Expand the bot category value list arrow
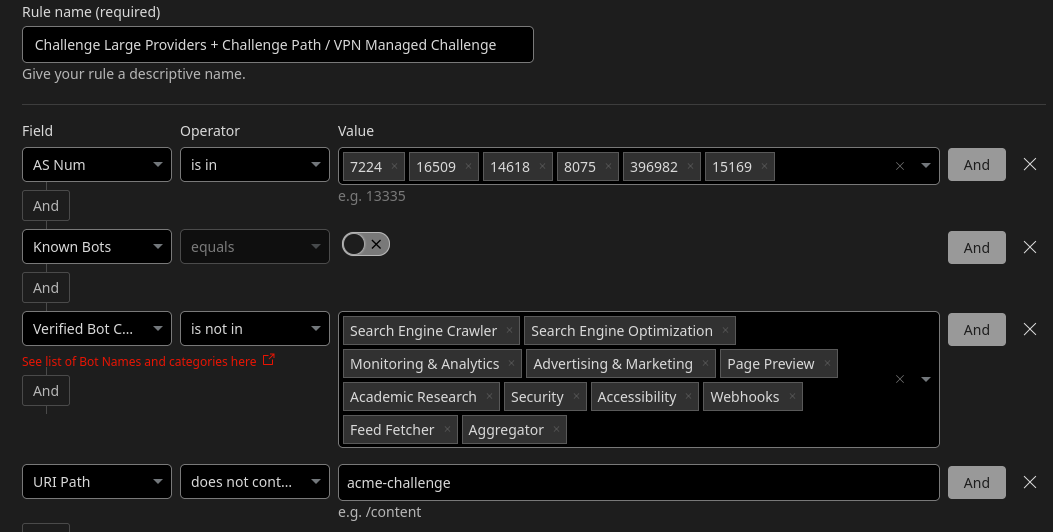Viewport: 1053px width, 532px height. point(925,380)
